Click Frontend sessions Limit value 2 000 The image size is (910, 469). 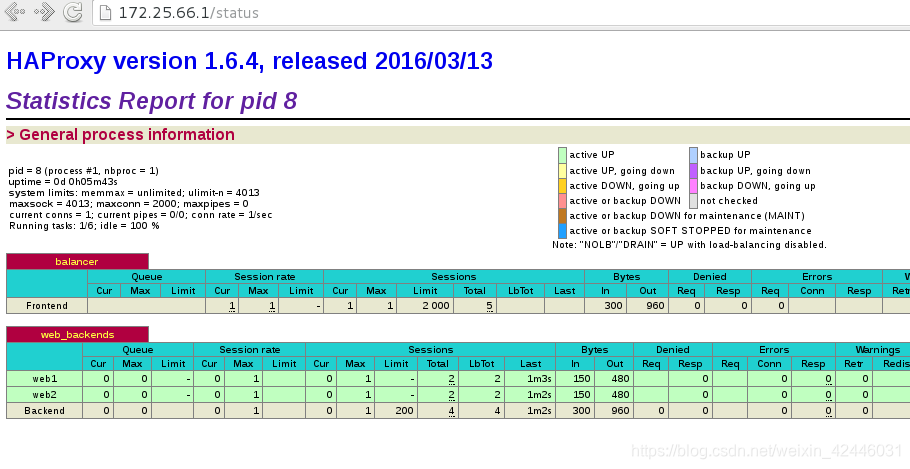point(436,306)
